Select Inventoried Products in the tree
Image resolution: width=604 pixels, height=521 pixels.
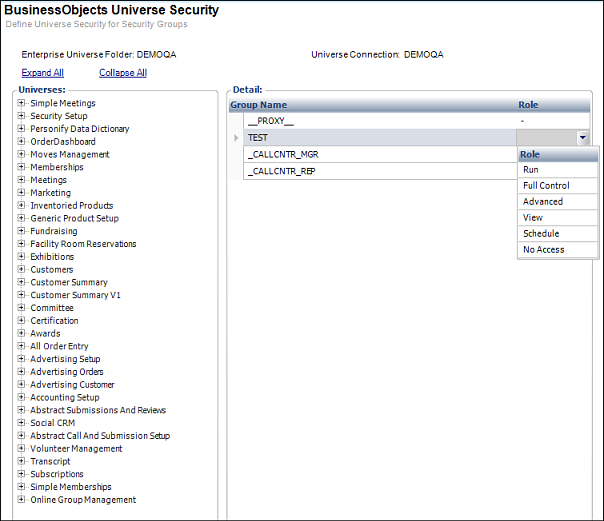(x=72, y=206)
